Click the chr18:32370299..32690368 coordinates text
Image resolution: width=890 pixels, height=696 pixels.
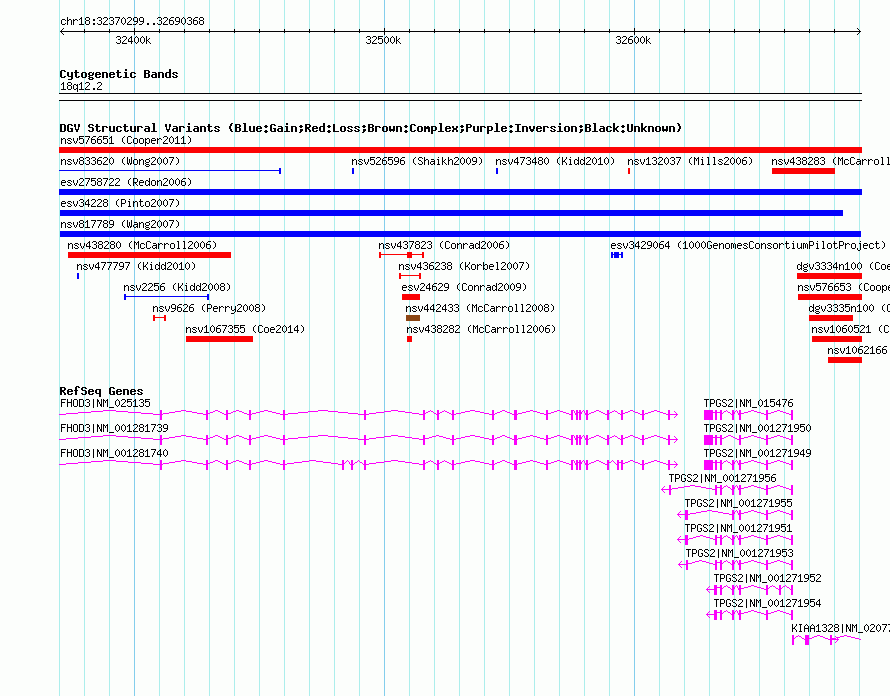click(x=132, y=22)
